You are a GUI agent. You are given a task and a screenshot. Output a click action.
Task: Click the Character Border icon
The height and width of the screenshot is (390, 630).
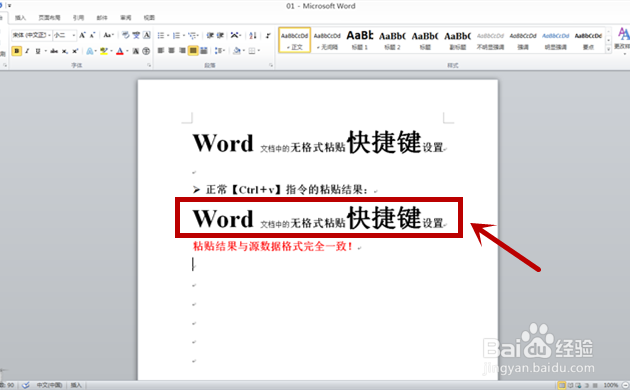click(x=147, y=35)
